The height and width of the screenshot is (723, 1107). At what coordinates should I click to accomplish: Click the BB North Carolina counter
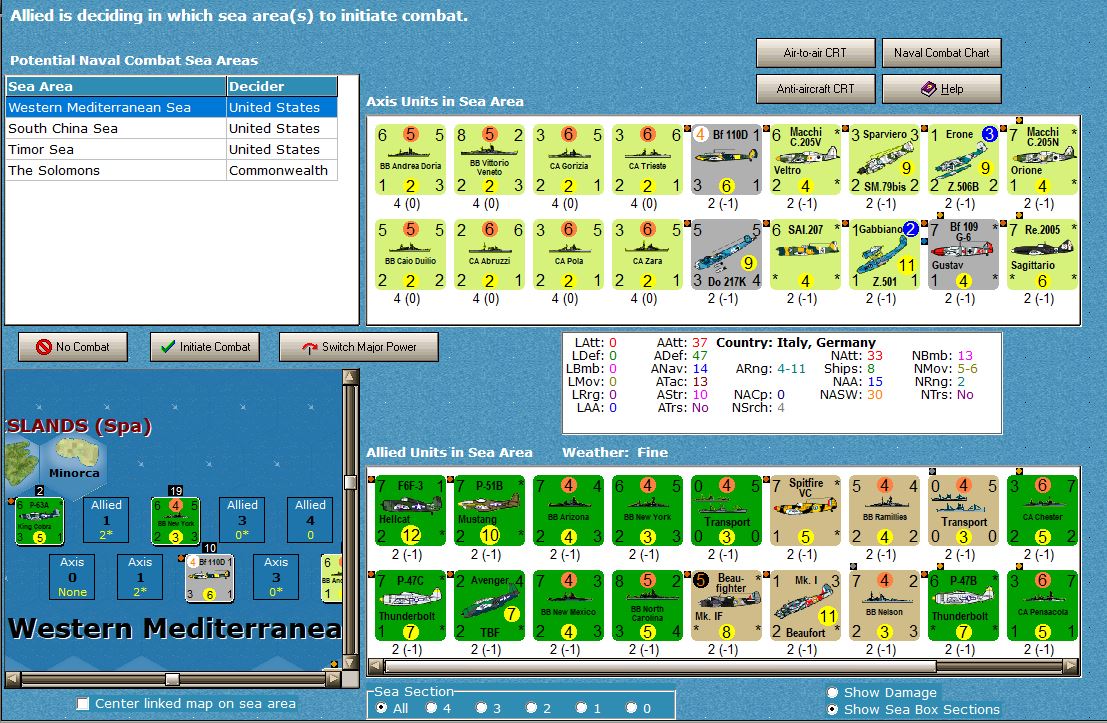pos(647,606)
